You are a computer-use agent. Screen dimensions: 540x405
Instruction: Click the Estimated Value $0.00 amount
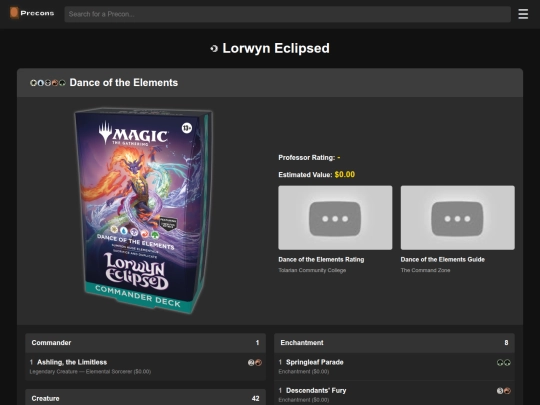[344, 175]
